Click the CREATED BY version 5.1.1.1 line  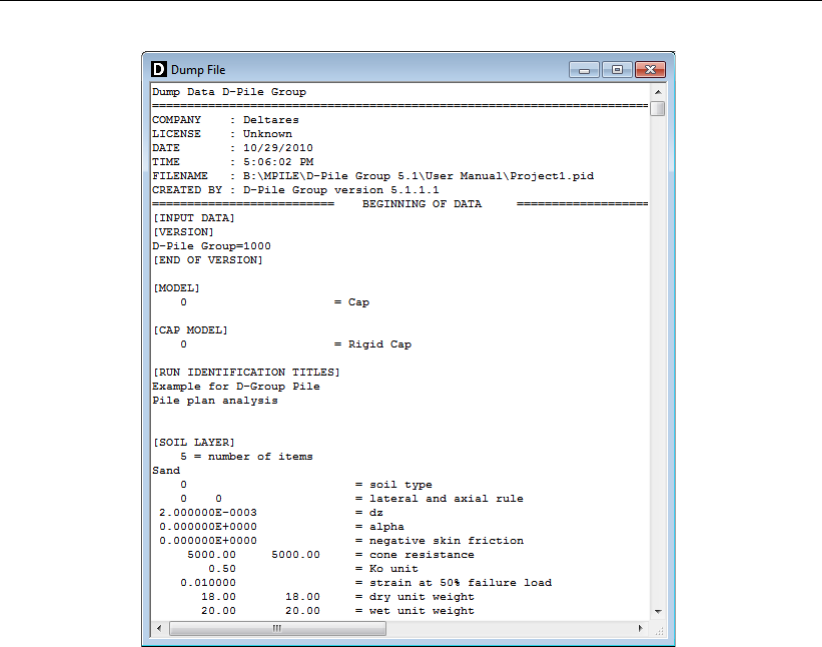pos(296,190)
